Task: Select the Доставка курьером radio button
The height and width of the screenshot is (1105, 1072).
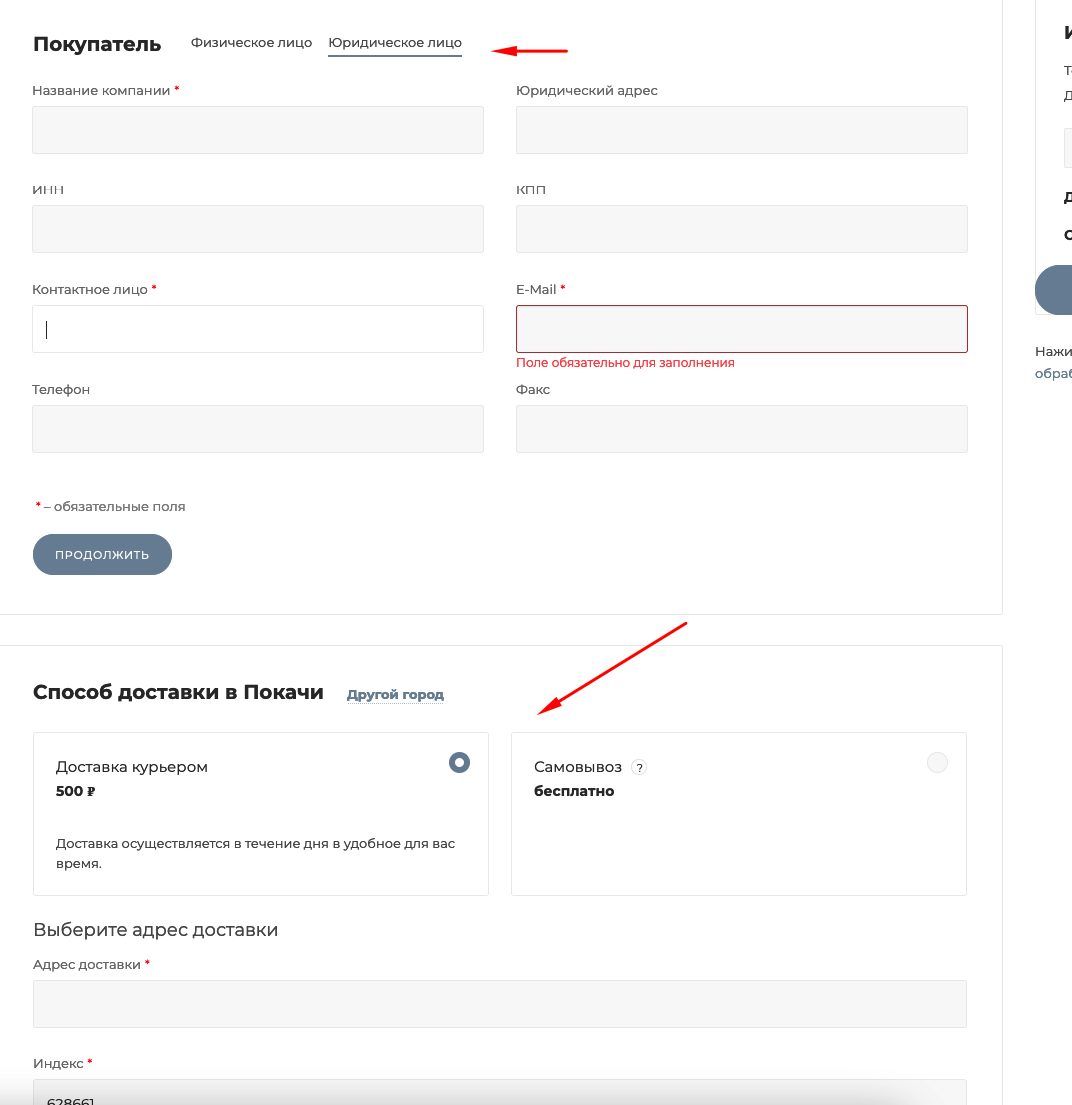Action: (459, 763)
